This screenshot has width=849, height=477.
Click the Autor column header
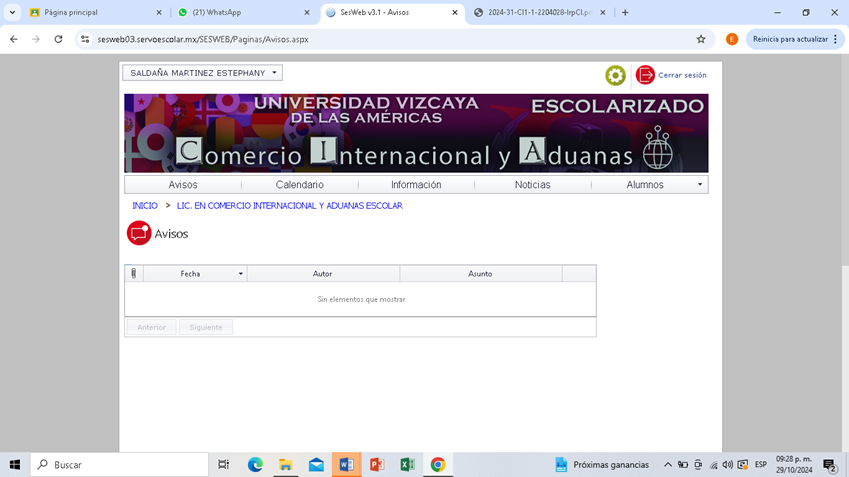[x=323, y=274]
